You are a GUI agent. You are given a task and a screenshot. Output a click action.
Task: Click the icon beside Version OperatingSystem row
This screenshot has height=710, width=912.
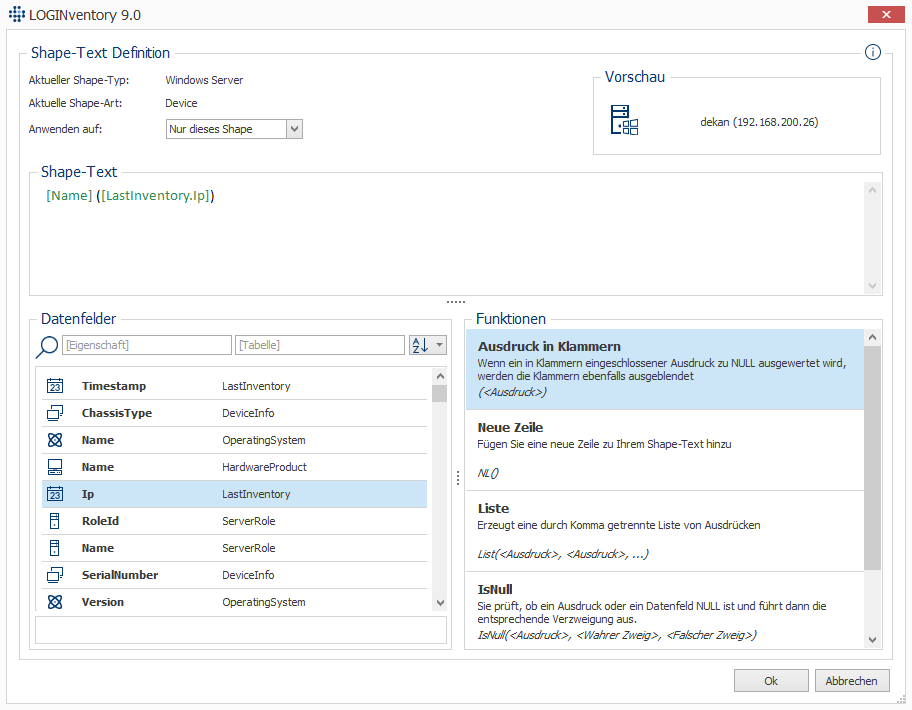55,602
